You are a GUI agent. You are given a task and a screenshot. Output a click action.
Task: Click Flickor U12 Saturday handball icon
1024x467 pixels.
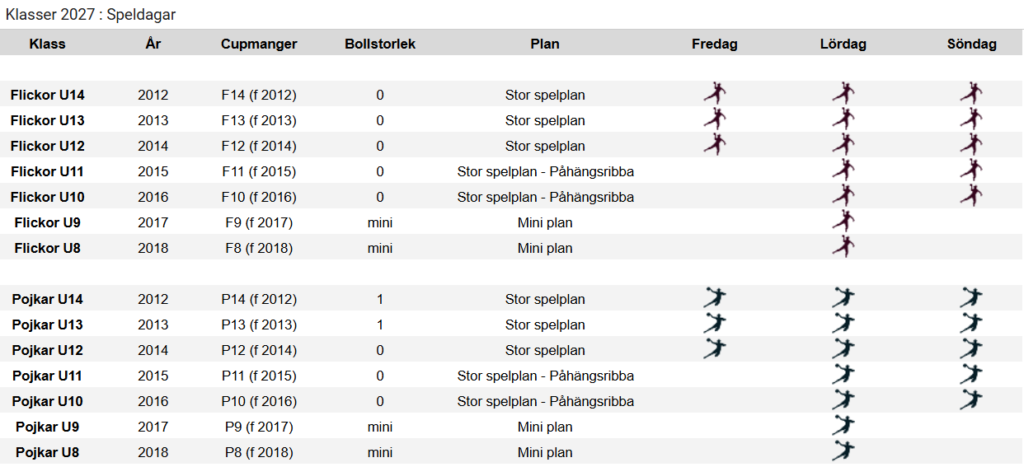[x=843, y=144]
